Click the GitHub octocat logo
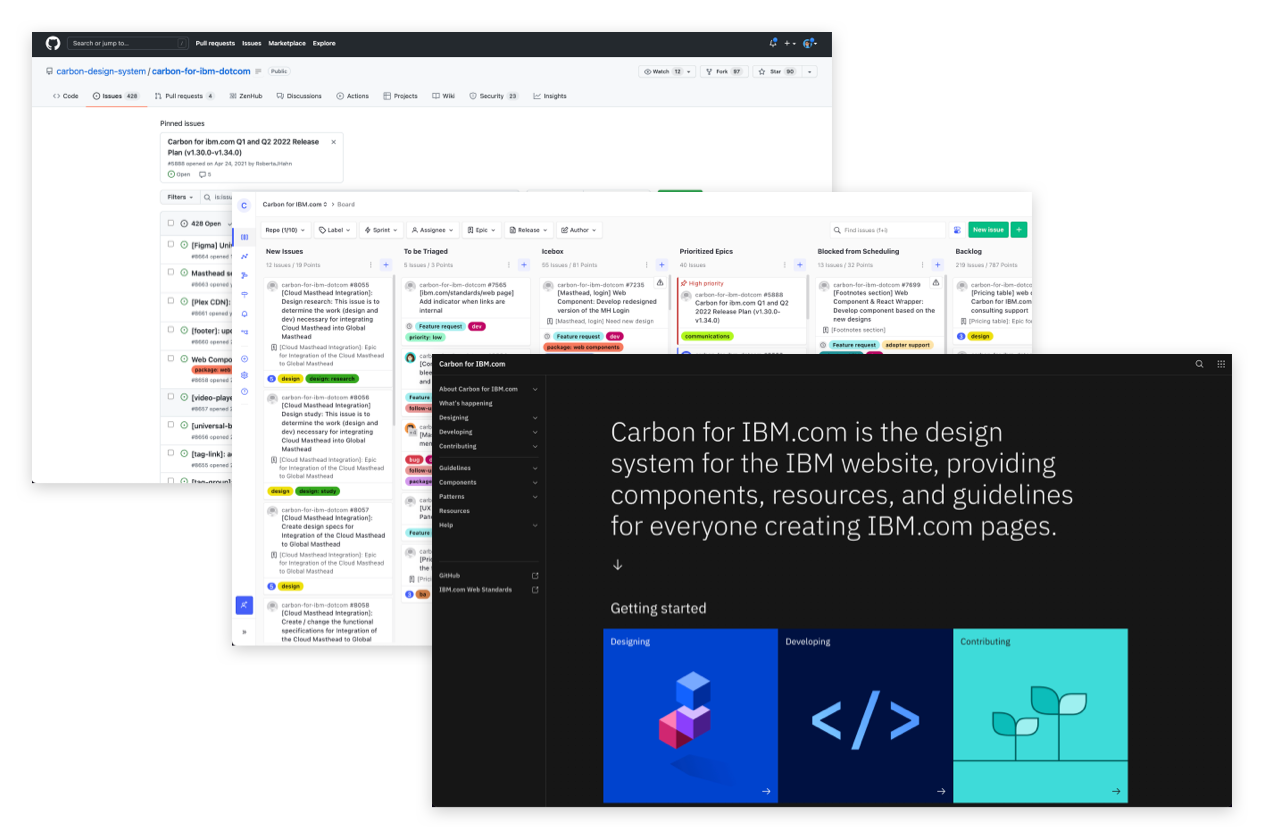 [53, 43]
